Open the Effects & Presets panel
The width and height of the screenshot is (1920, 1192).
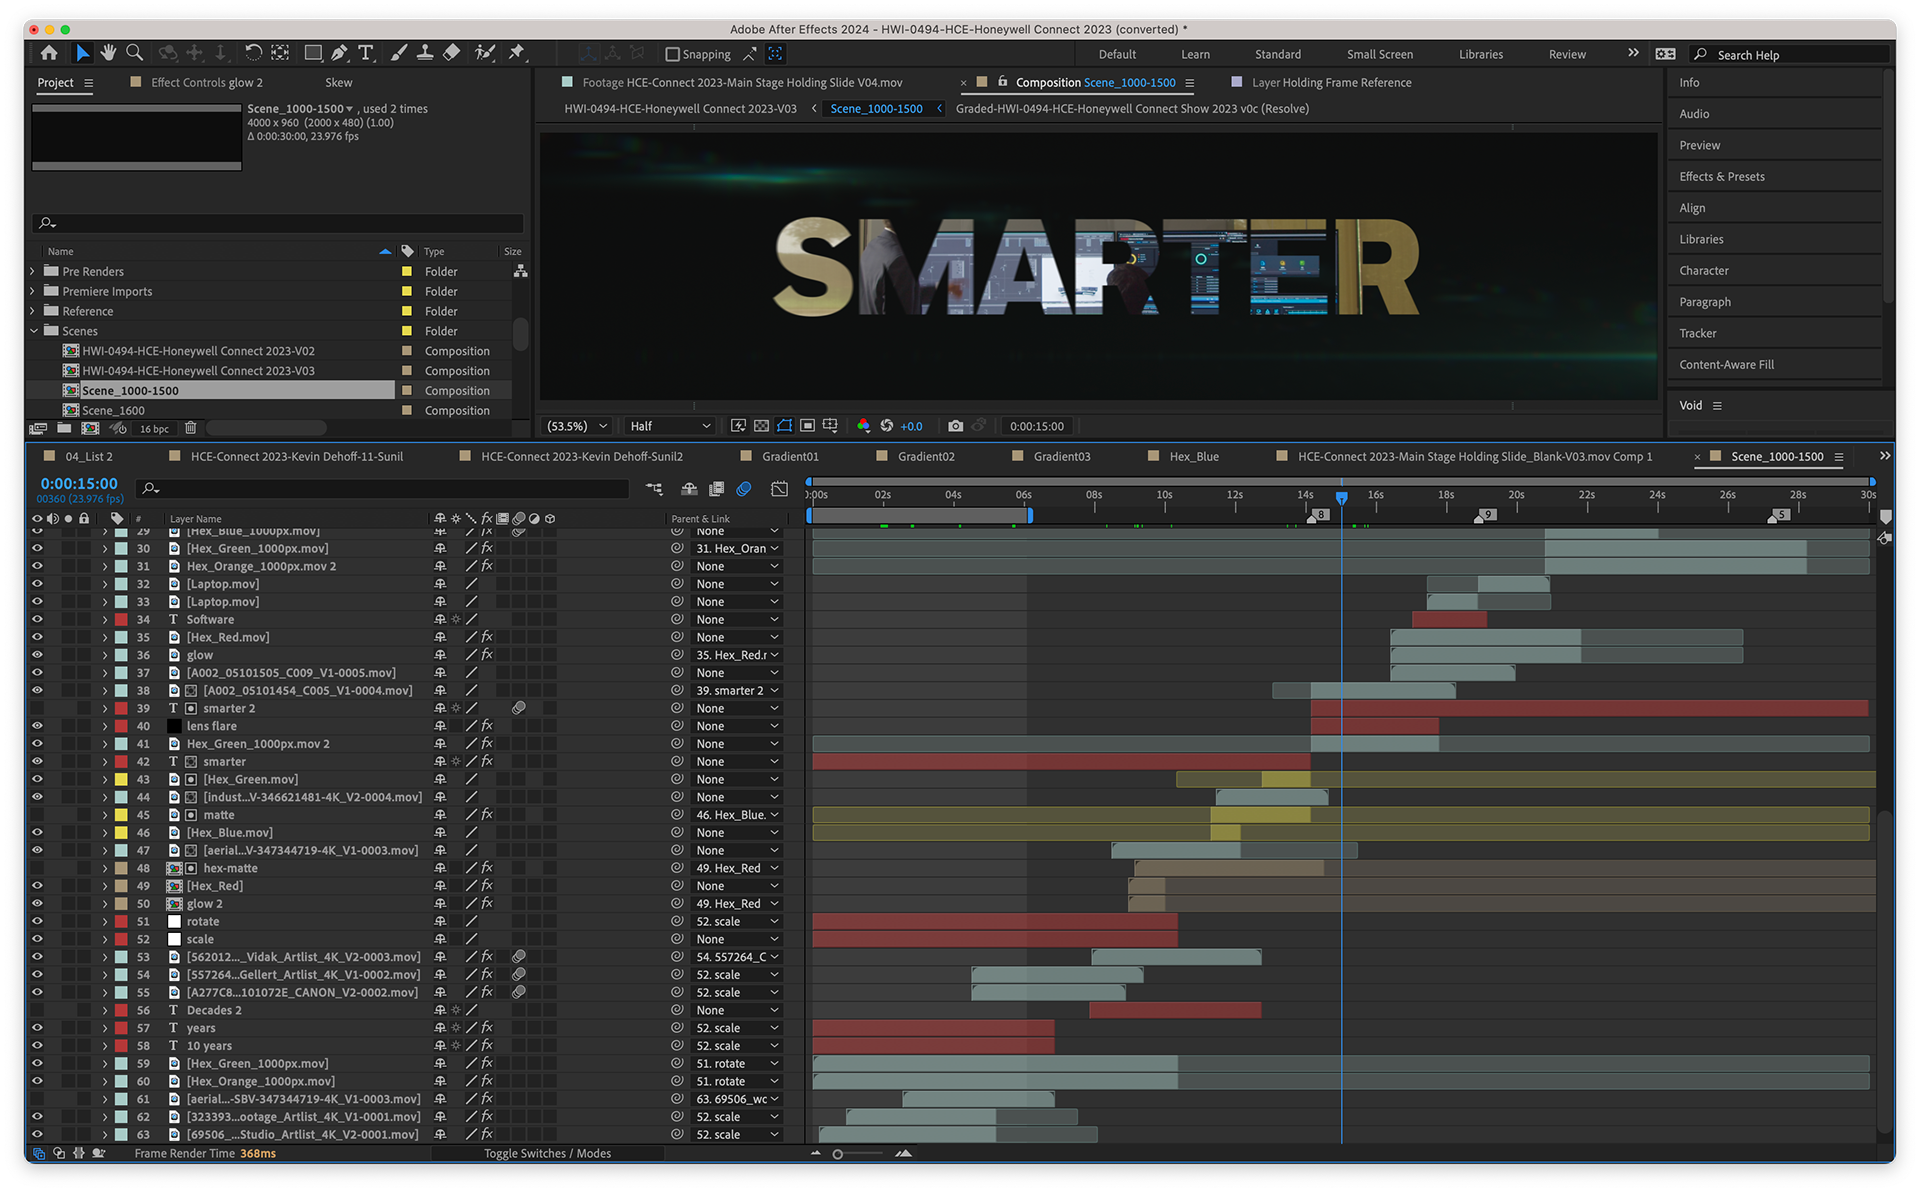click(1722, 177)
